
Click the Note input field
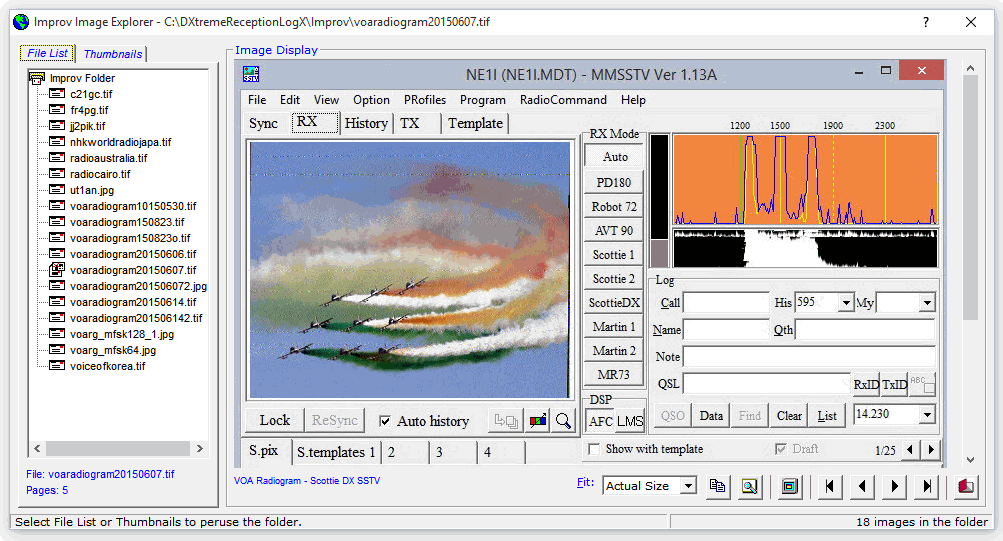click(x=809, y=357)
